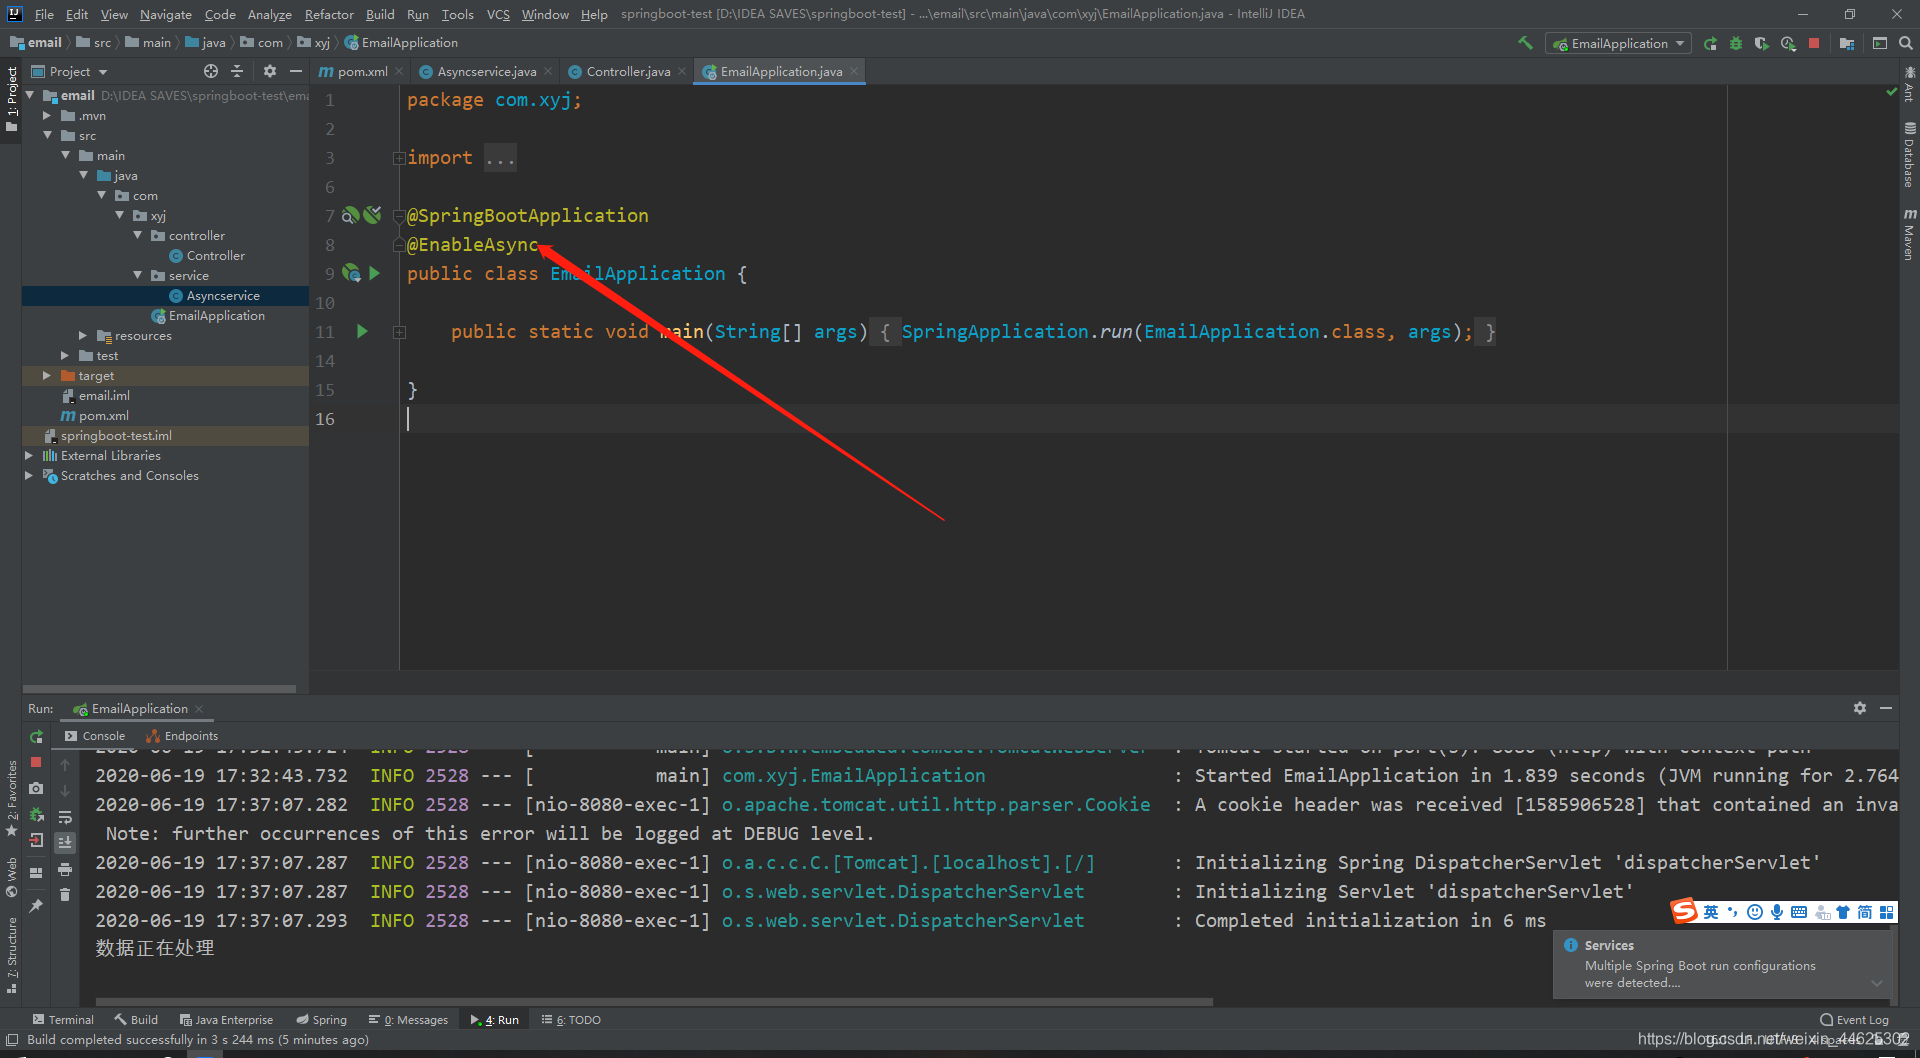This screenshot has height=1058, width=1920.
Task: Close the EmailApplication.java editor tab
Action: 854,71
